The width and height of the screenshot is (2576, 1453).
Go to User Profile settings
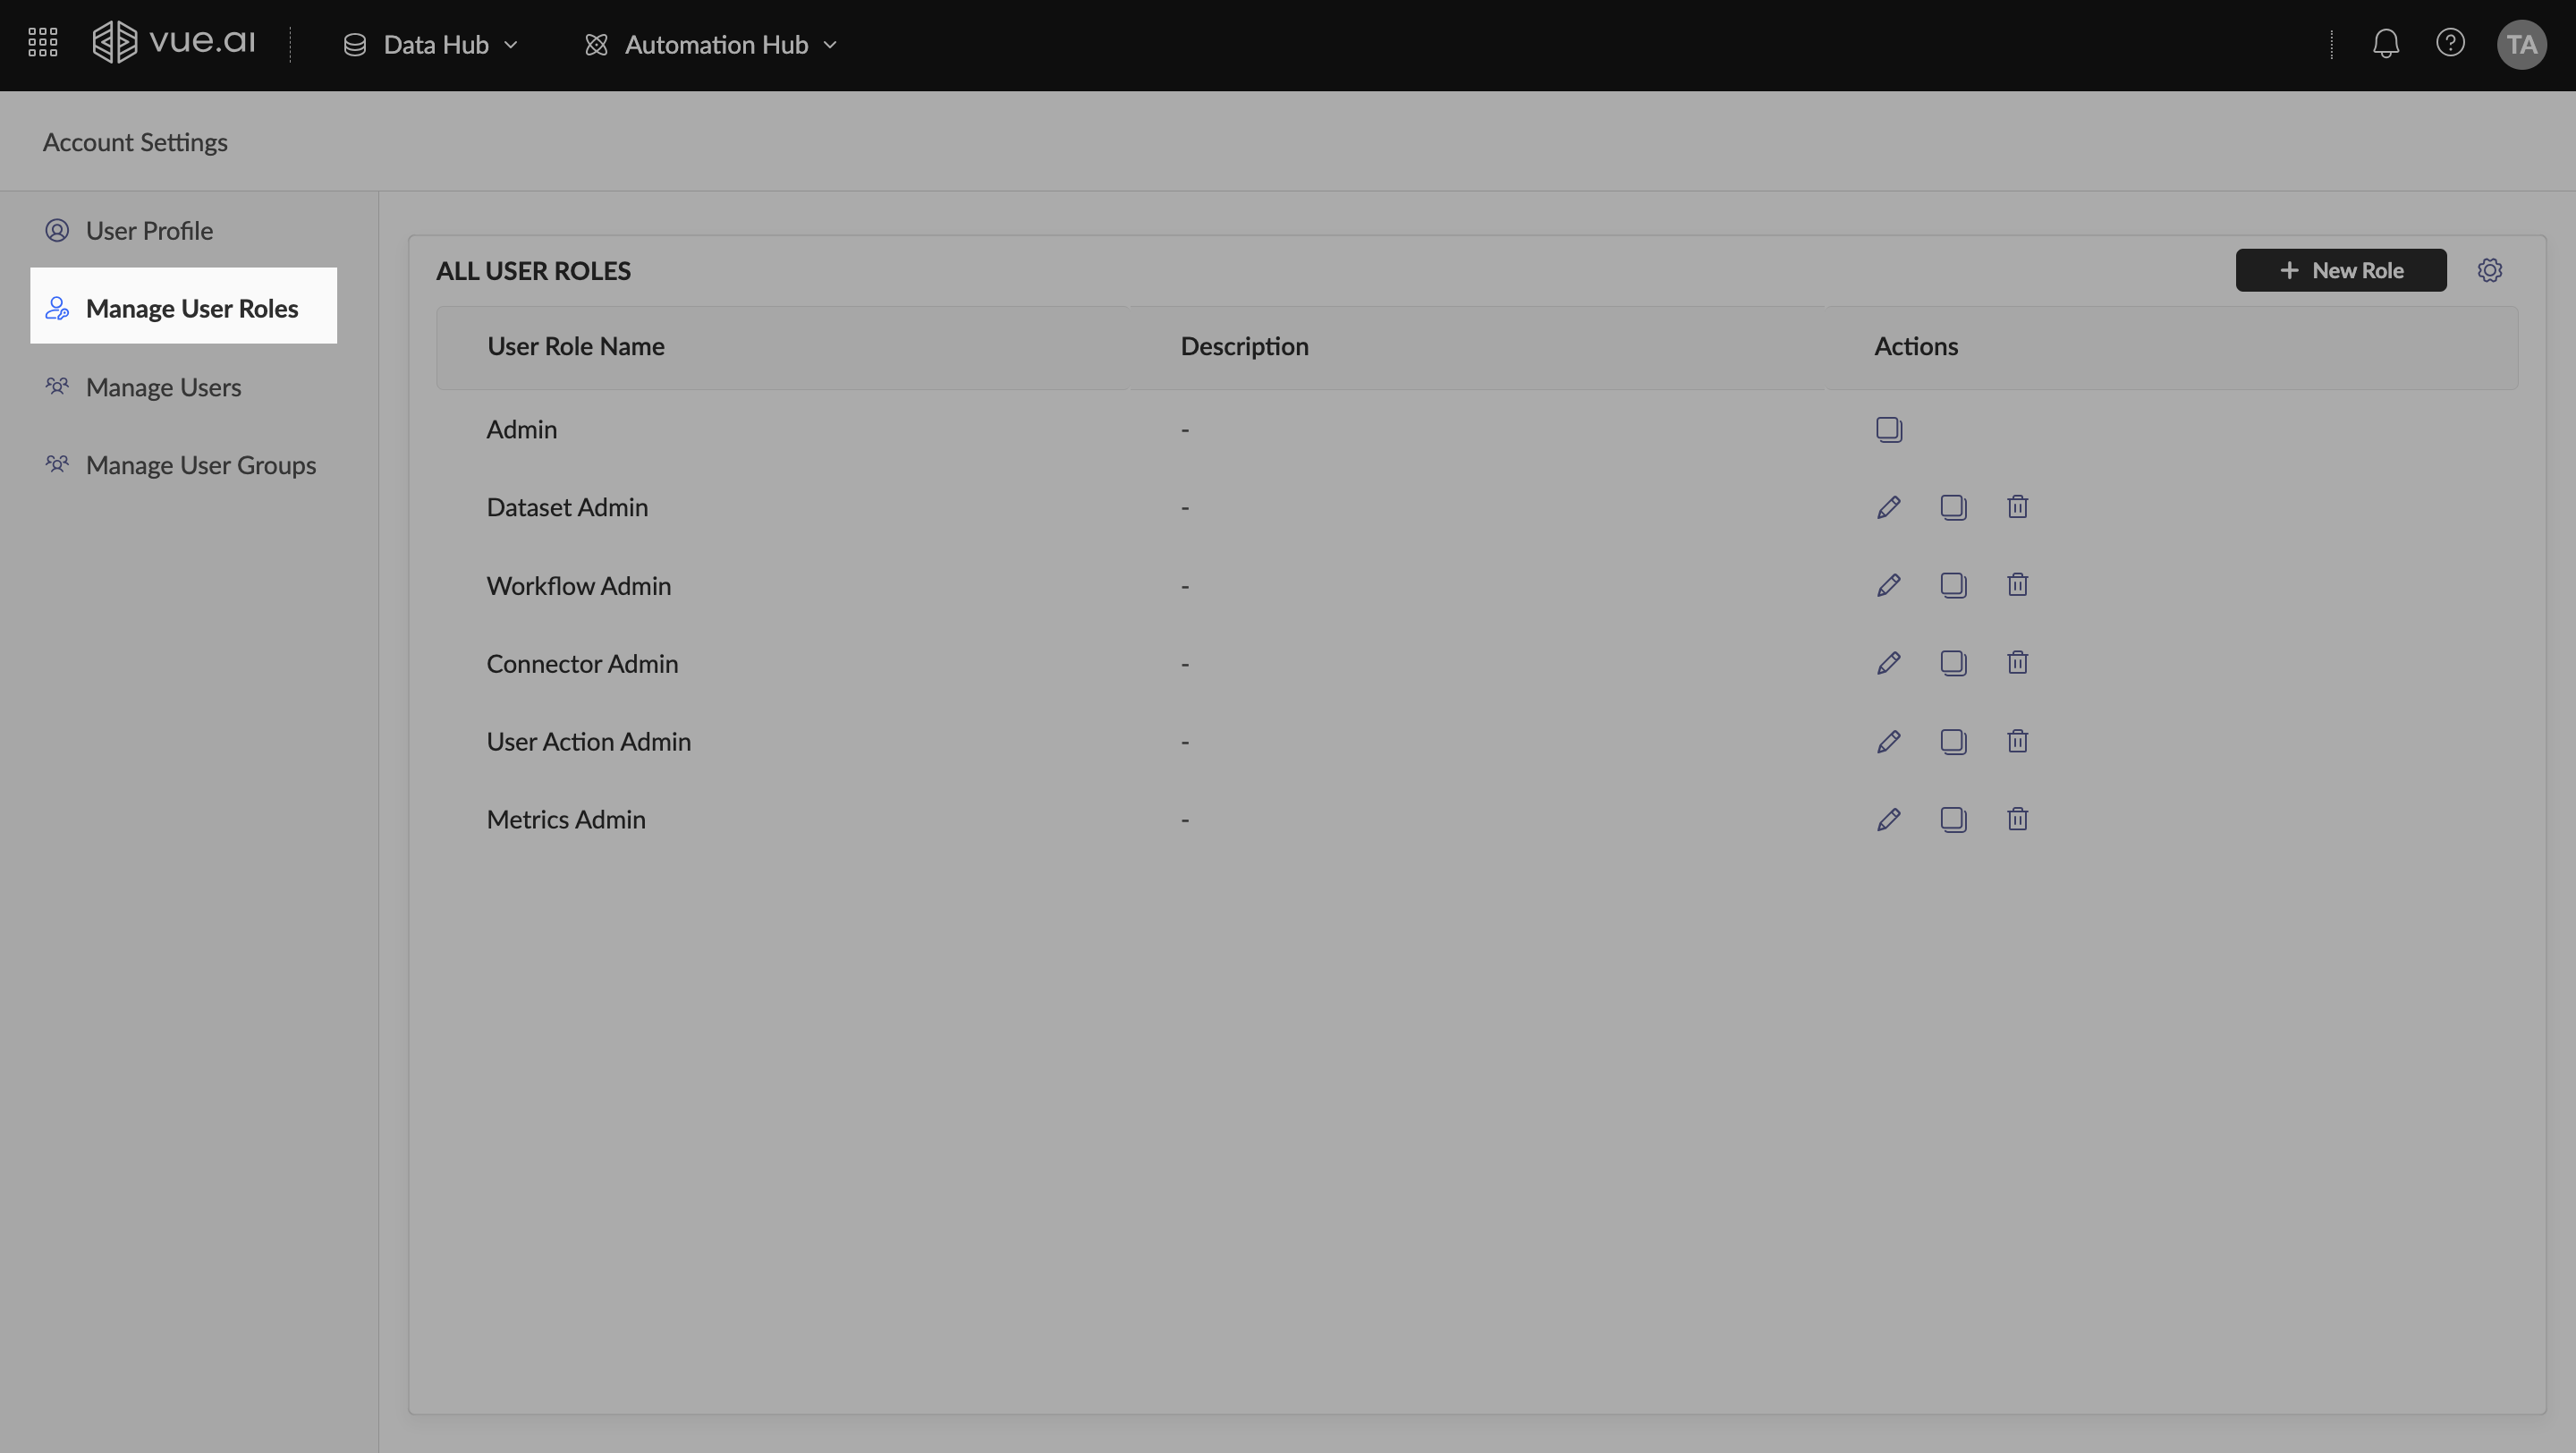(149, 231)
